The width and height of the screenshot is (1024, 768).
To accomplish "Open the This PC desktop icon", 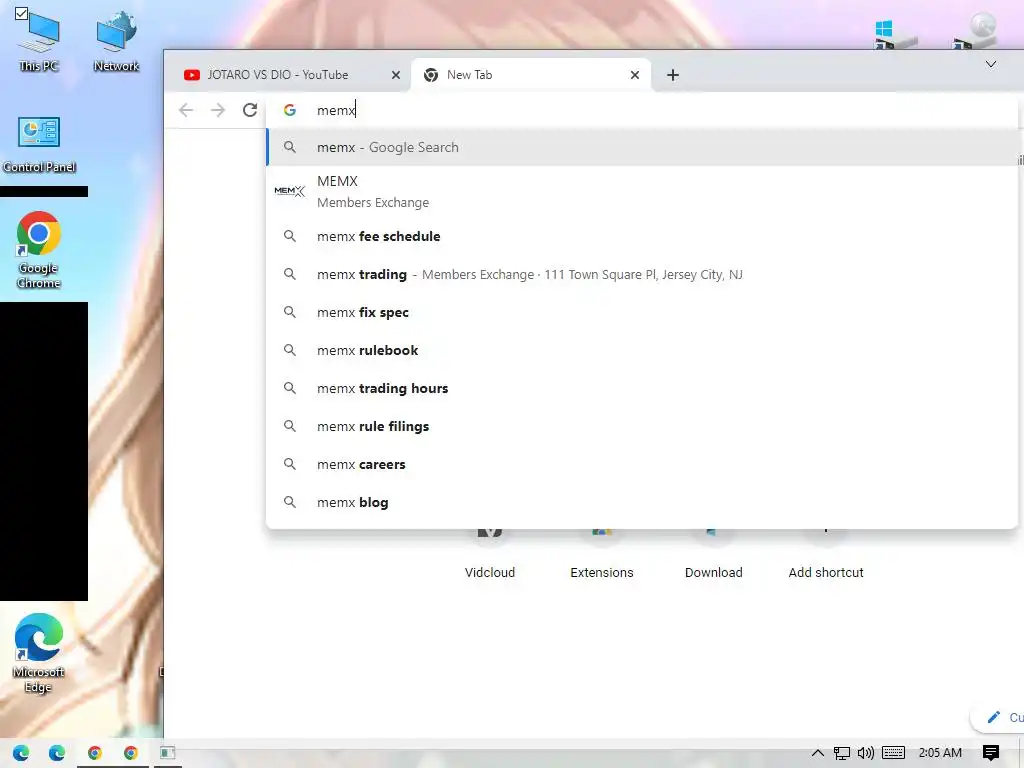I will (x=39, y=40).
